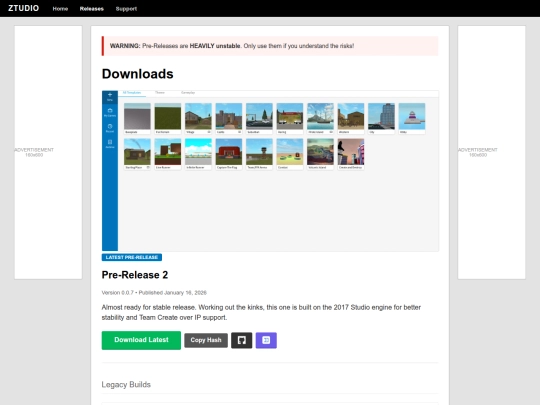This screenshot has width=540, height=405.
Task: Select the Volcanic Island template thumbnail
Action: pyautogui.click(x=320, y=154)
